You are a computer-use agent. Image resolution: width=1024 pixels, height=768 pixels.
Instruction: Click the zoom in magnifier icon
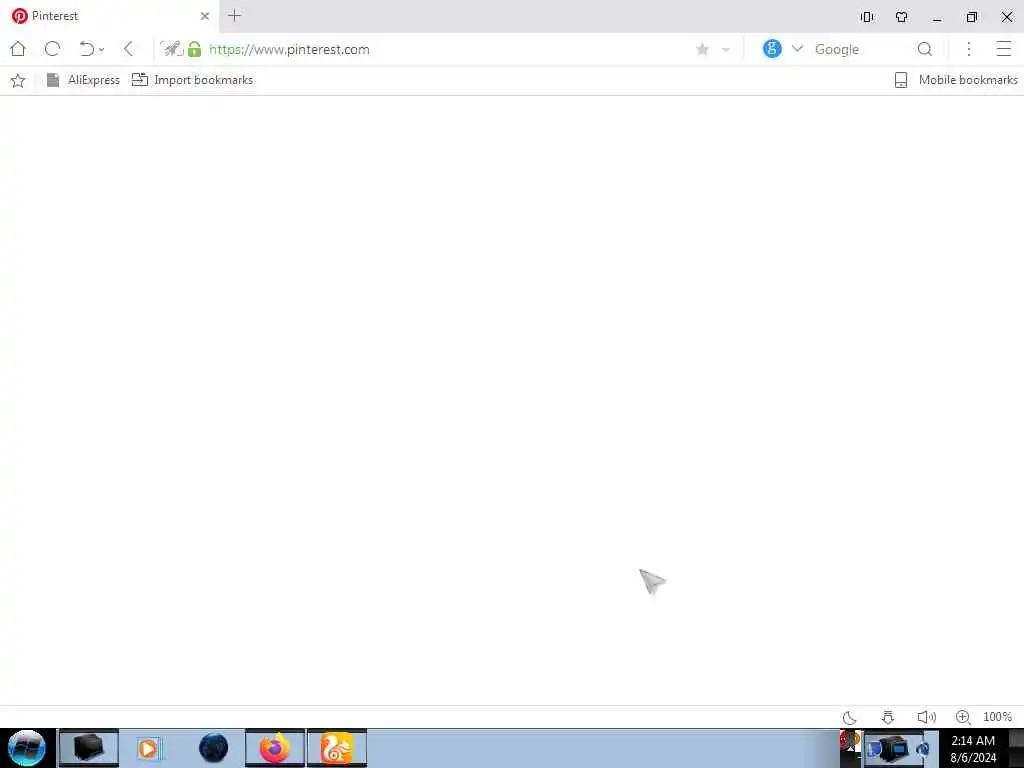[963, 717]
